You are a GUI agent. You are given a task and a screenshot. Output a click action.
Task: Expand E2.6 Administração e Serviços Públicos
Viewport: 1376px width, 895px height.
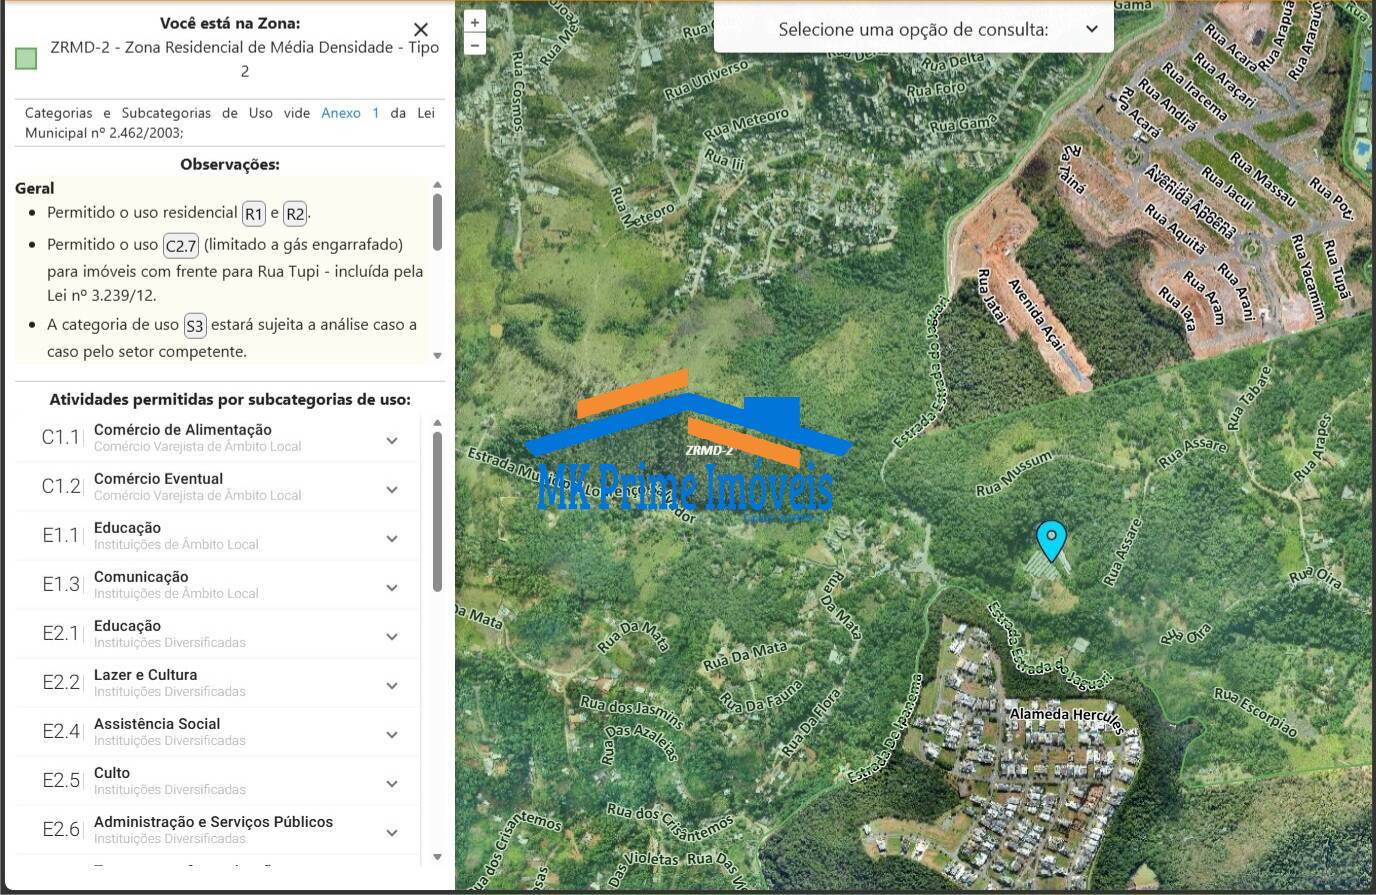click(x=218, y=830)
